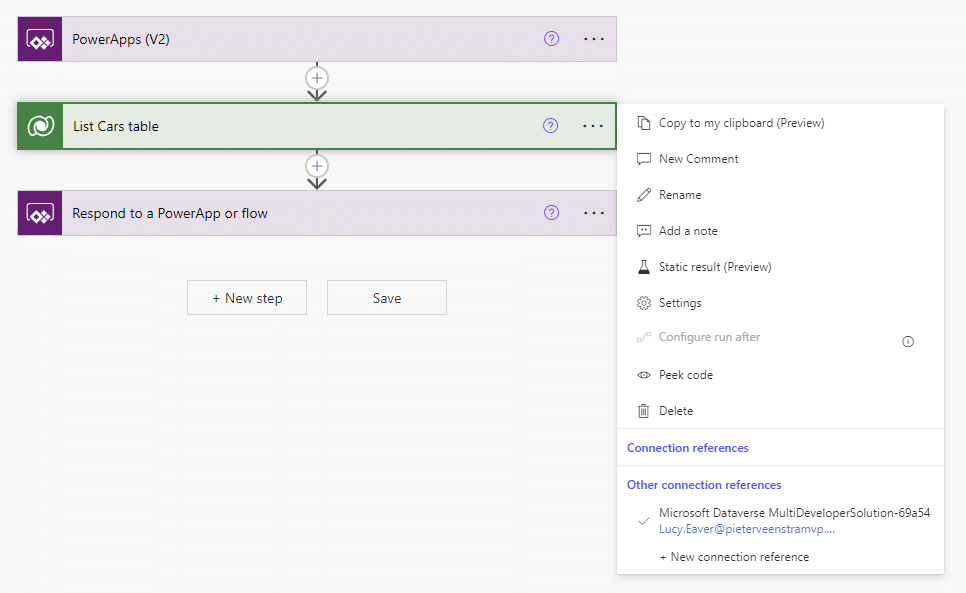Click the PowerApps (V2) trigger icon
The height and width of the screenshot is (593, 966).
[x=40, y=39]
